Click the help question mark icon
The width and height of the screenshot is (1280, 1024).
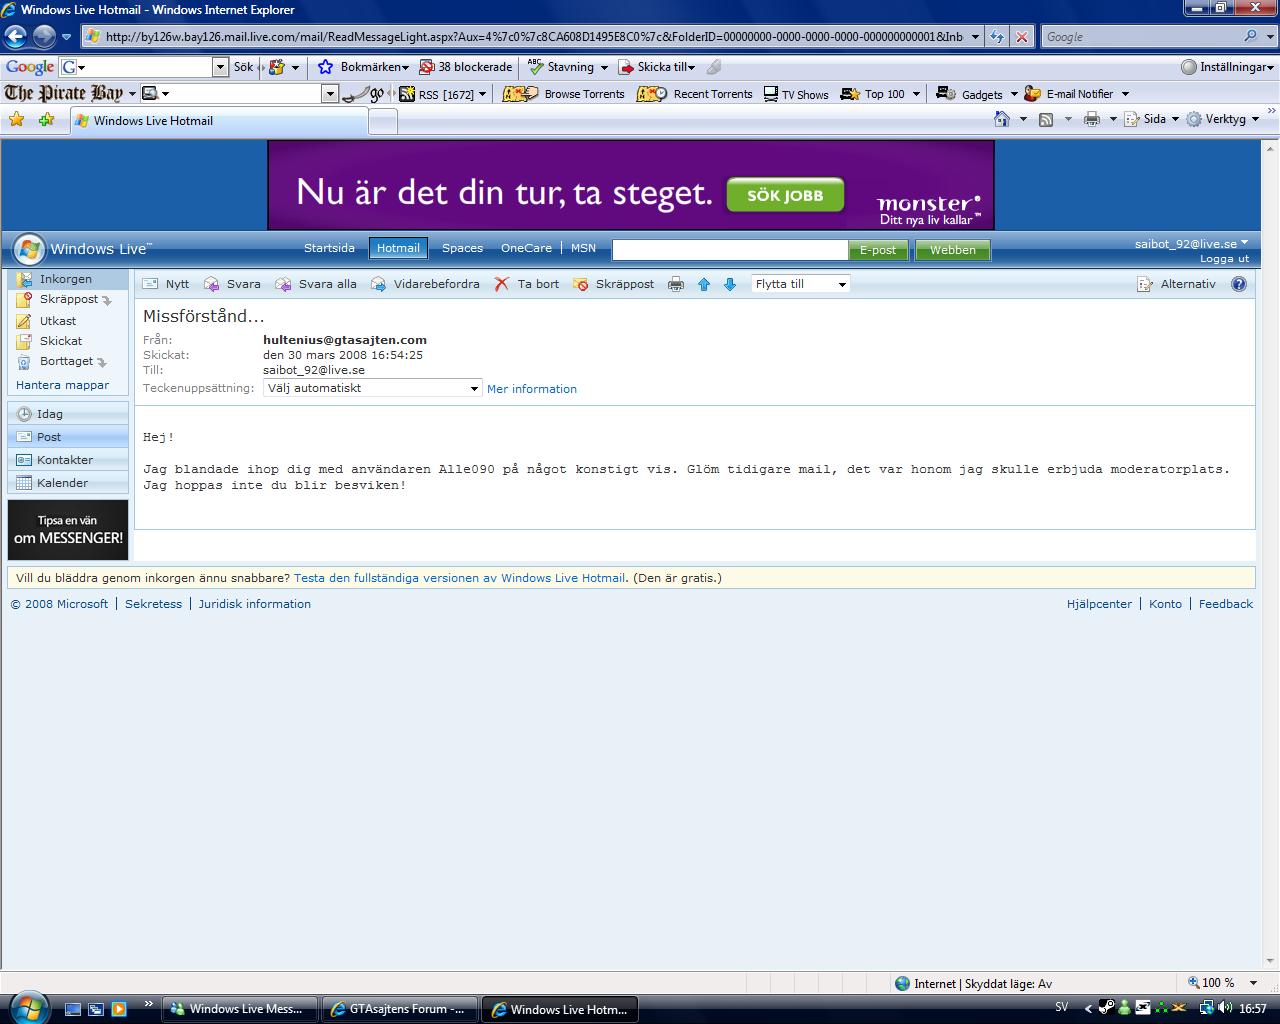[1239, 284]
